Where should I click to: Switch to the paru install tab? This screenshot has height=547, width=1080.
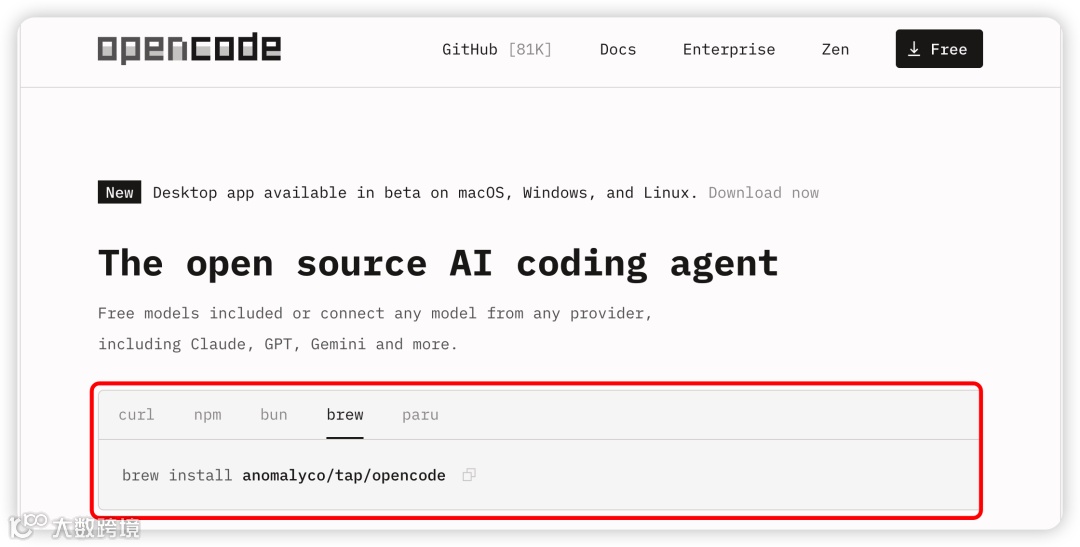(x=420, y=415)
